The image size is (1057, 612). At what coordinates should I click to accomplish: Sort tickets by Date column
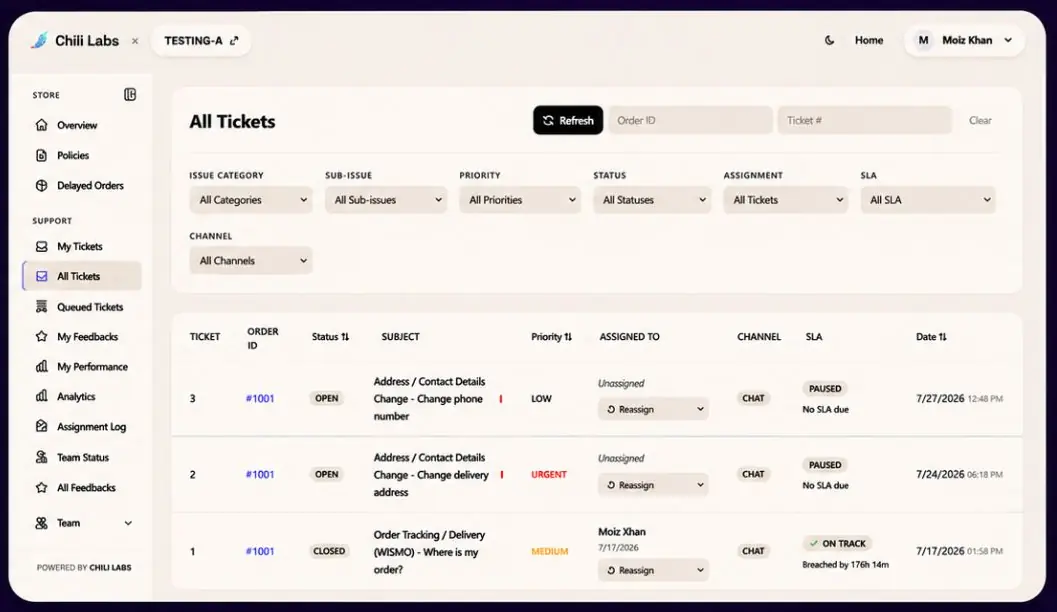931,337
